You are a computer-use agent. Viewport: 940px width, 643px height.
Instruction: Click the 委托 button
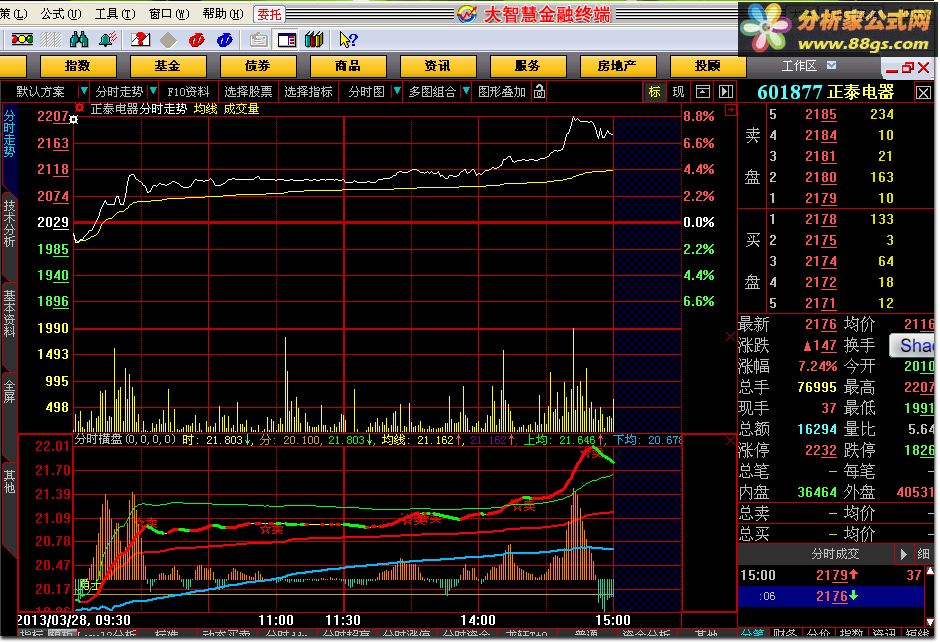pos(269,14)
